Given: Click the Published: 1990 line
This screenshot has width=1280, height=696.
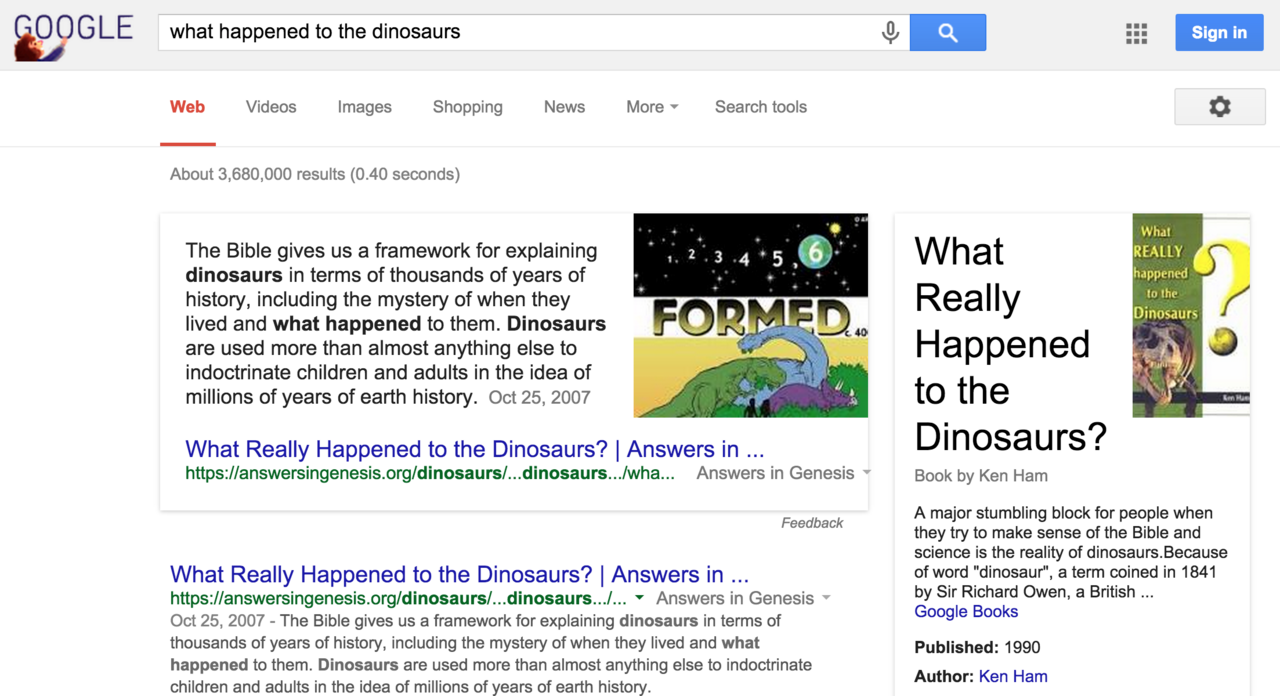Looking at the screenshot, I should click(x=977, y=647).
